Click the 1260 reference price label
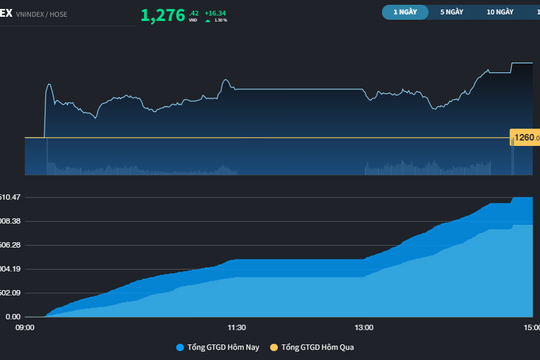Viewport: 540px width, 360px height. 525,137
